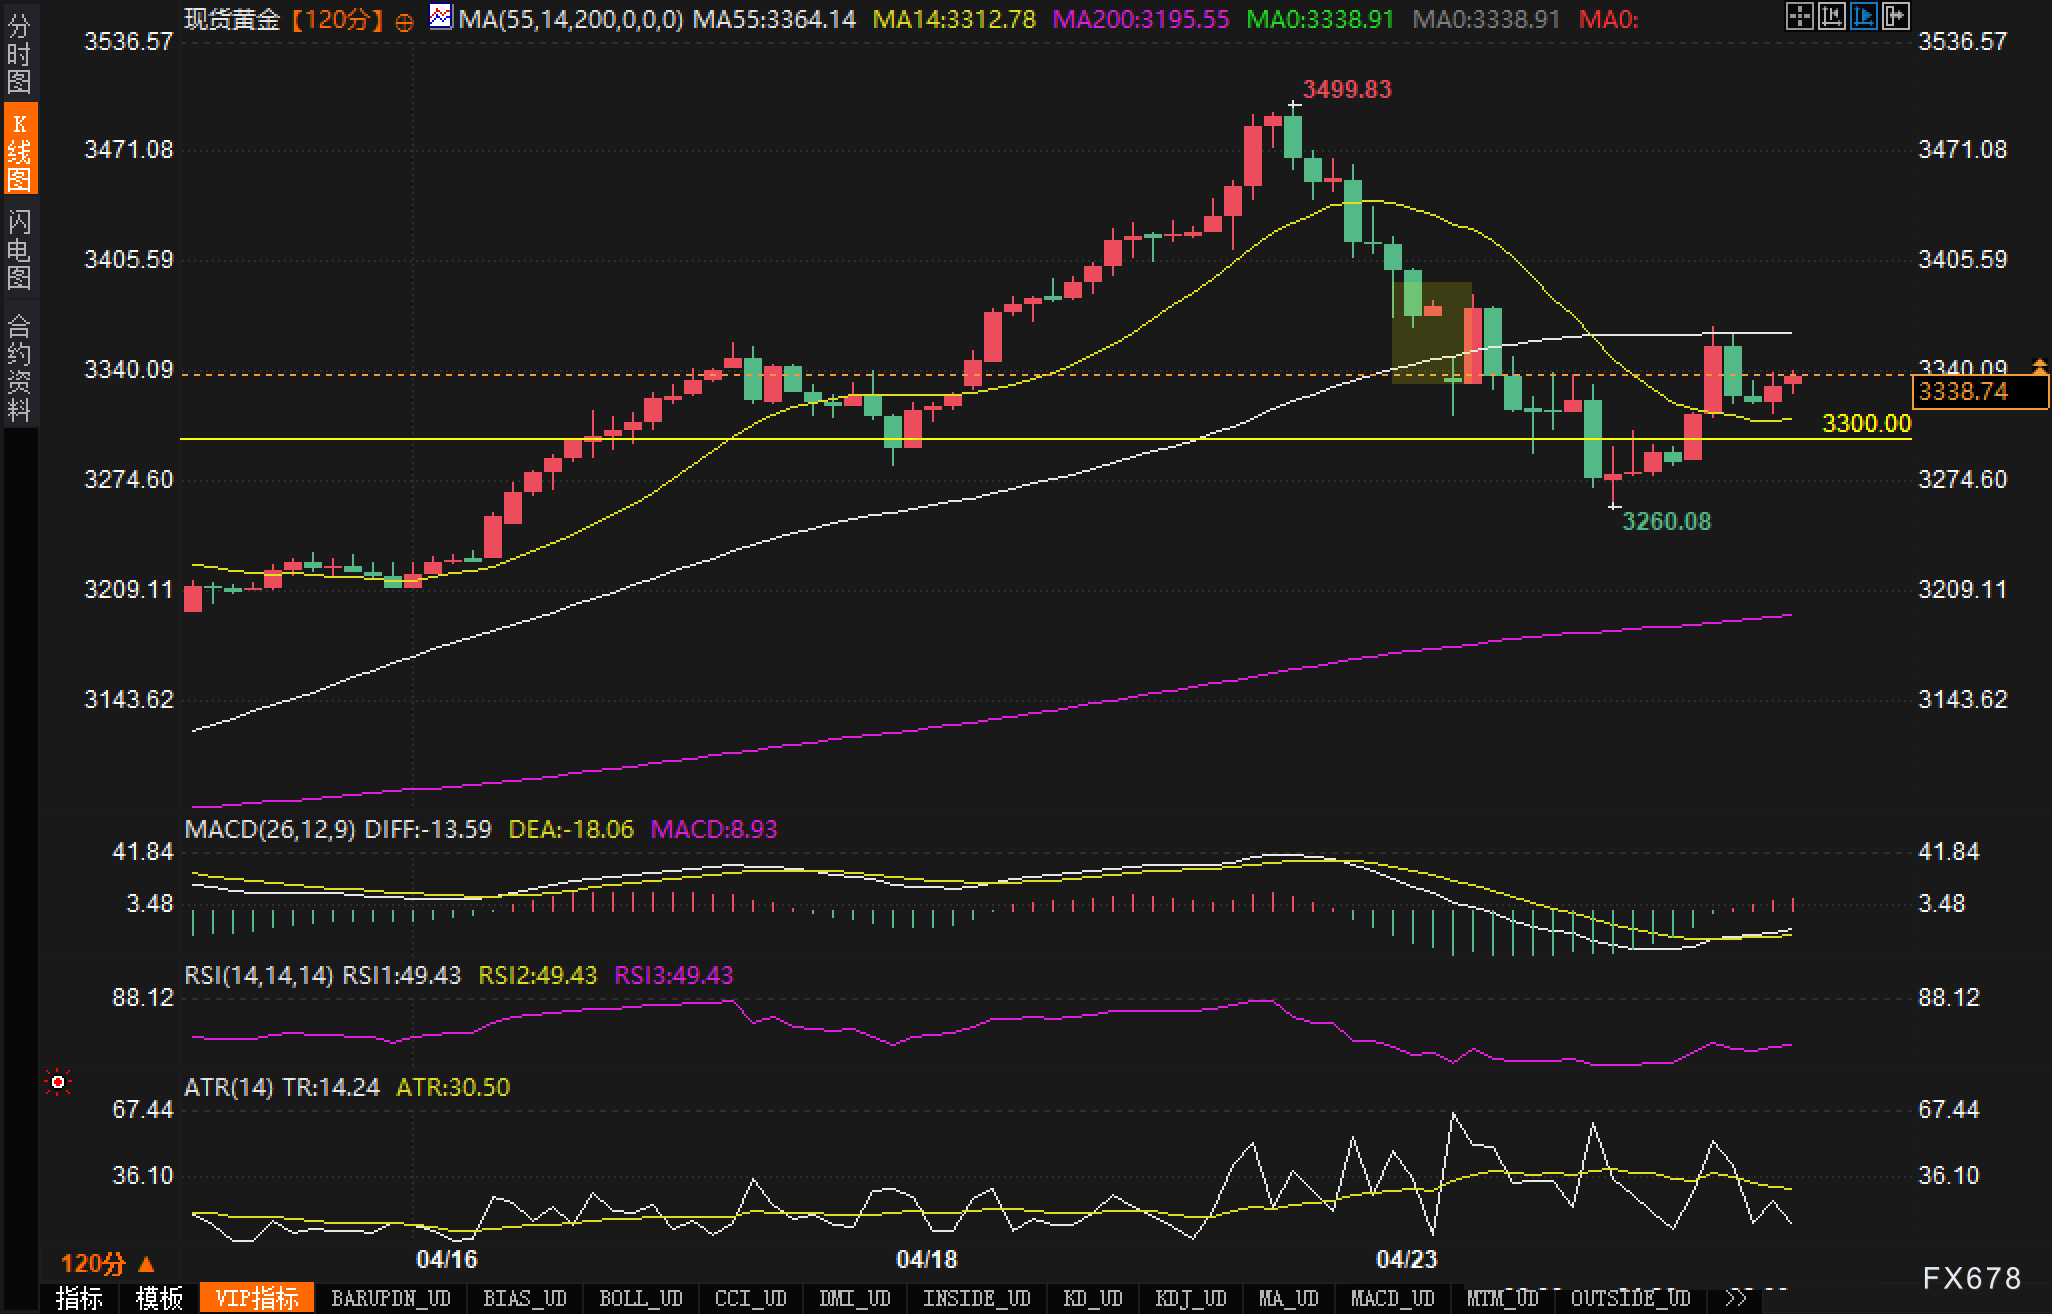This screenshot has width=2052, height=1314.
Task: Click the yellow 3300.00 horizontal line label
Action: [1866, 423]
